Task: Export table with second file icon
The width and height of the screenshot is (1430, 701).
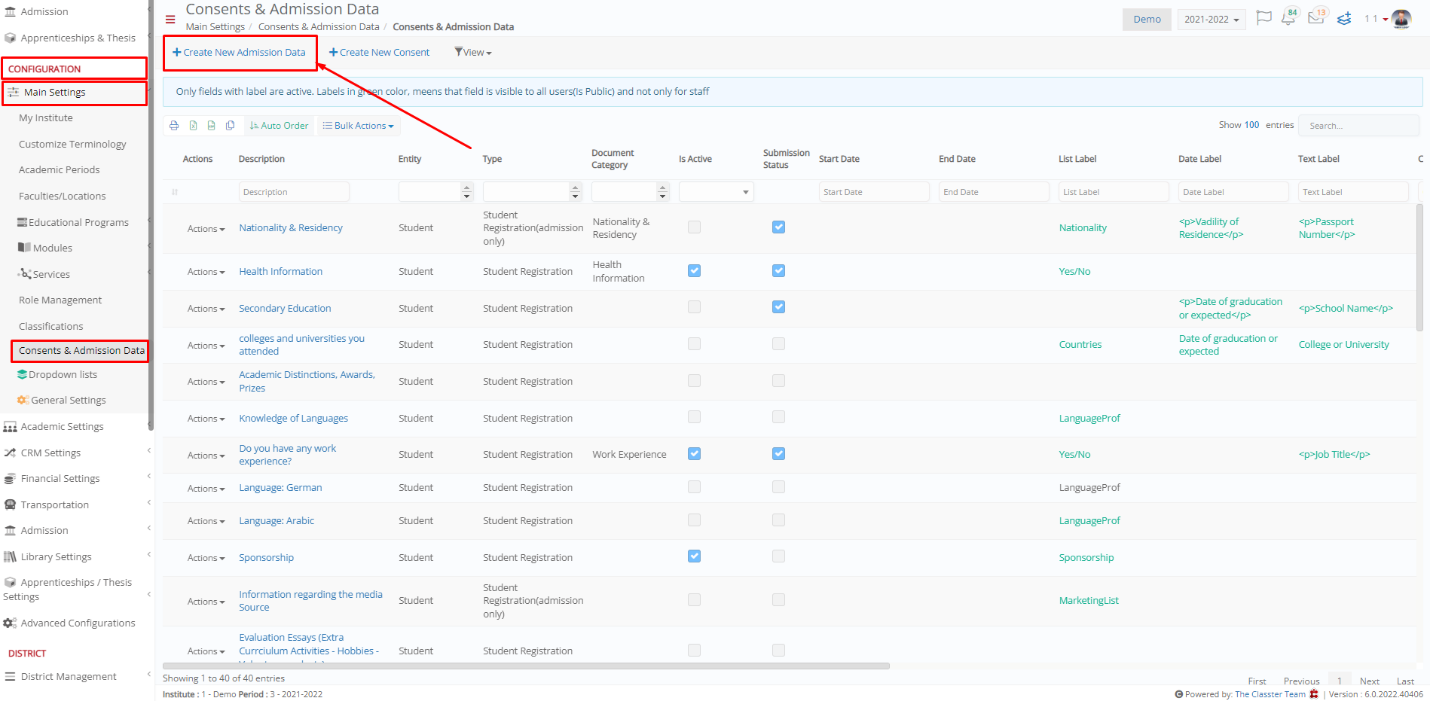Action: pyautogui.click(x=211, y=126)
